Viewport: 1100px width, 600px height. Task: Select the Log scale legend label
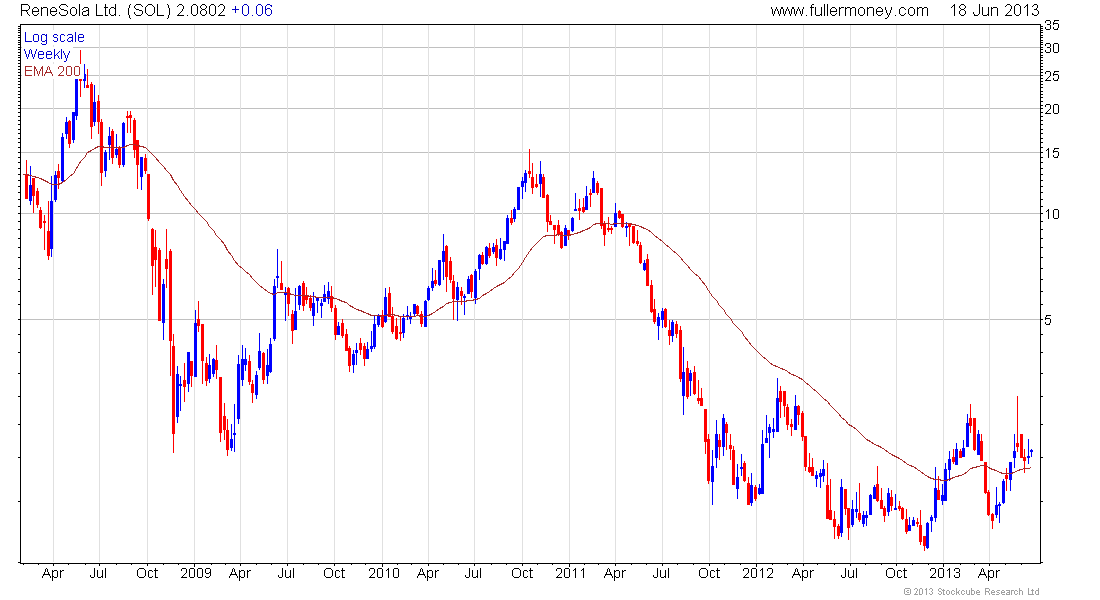pos(54,37)
